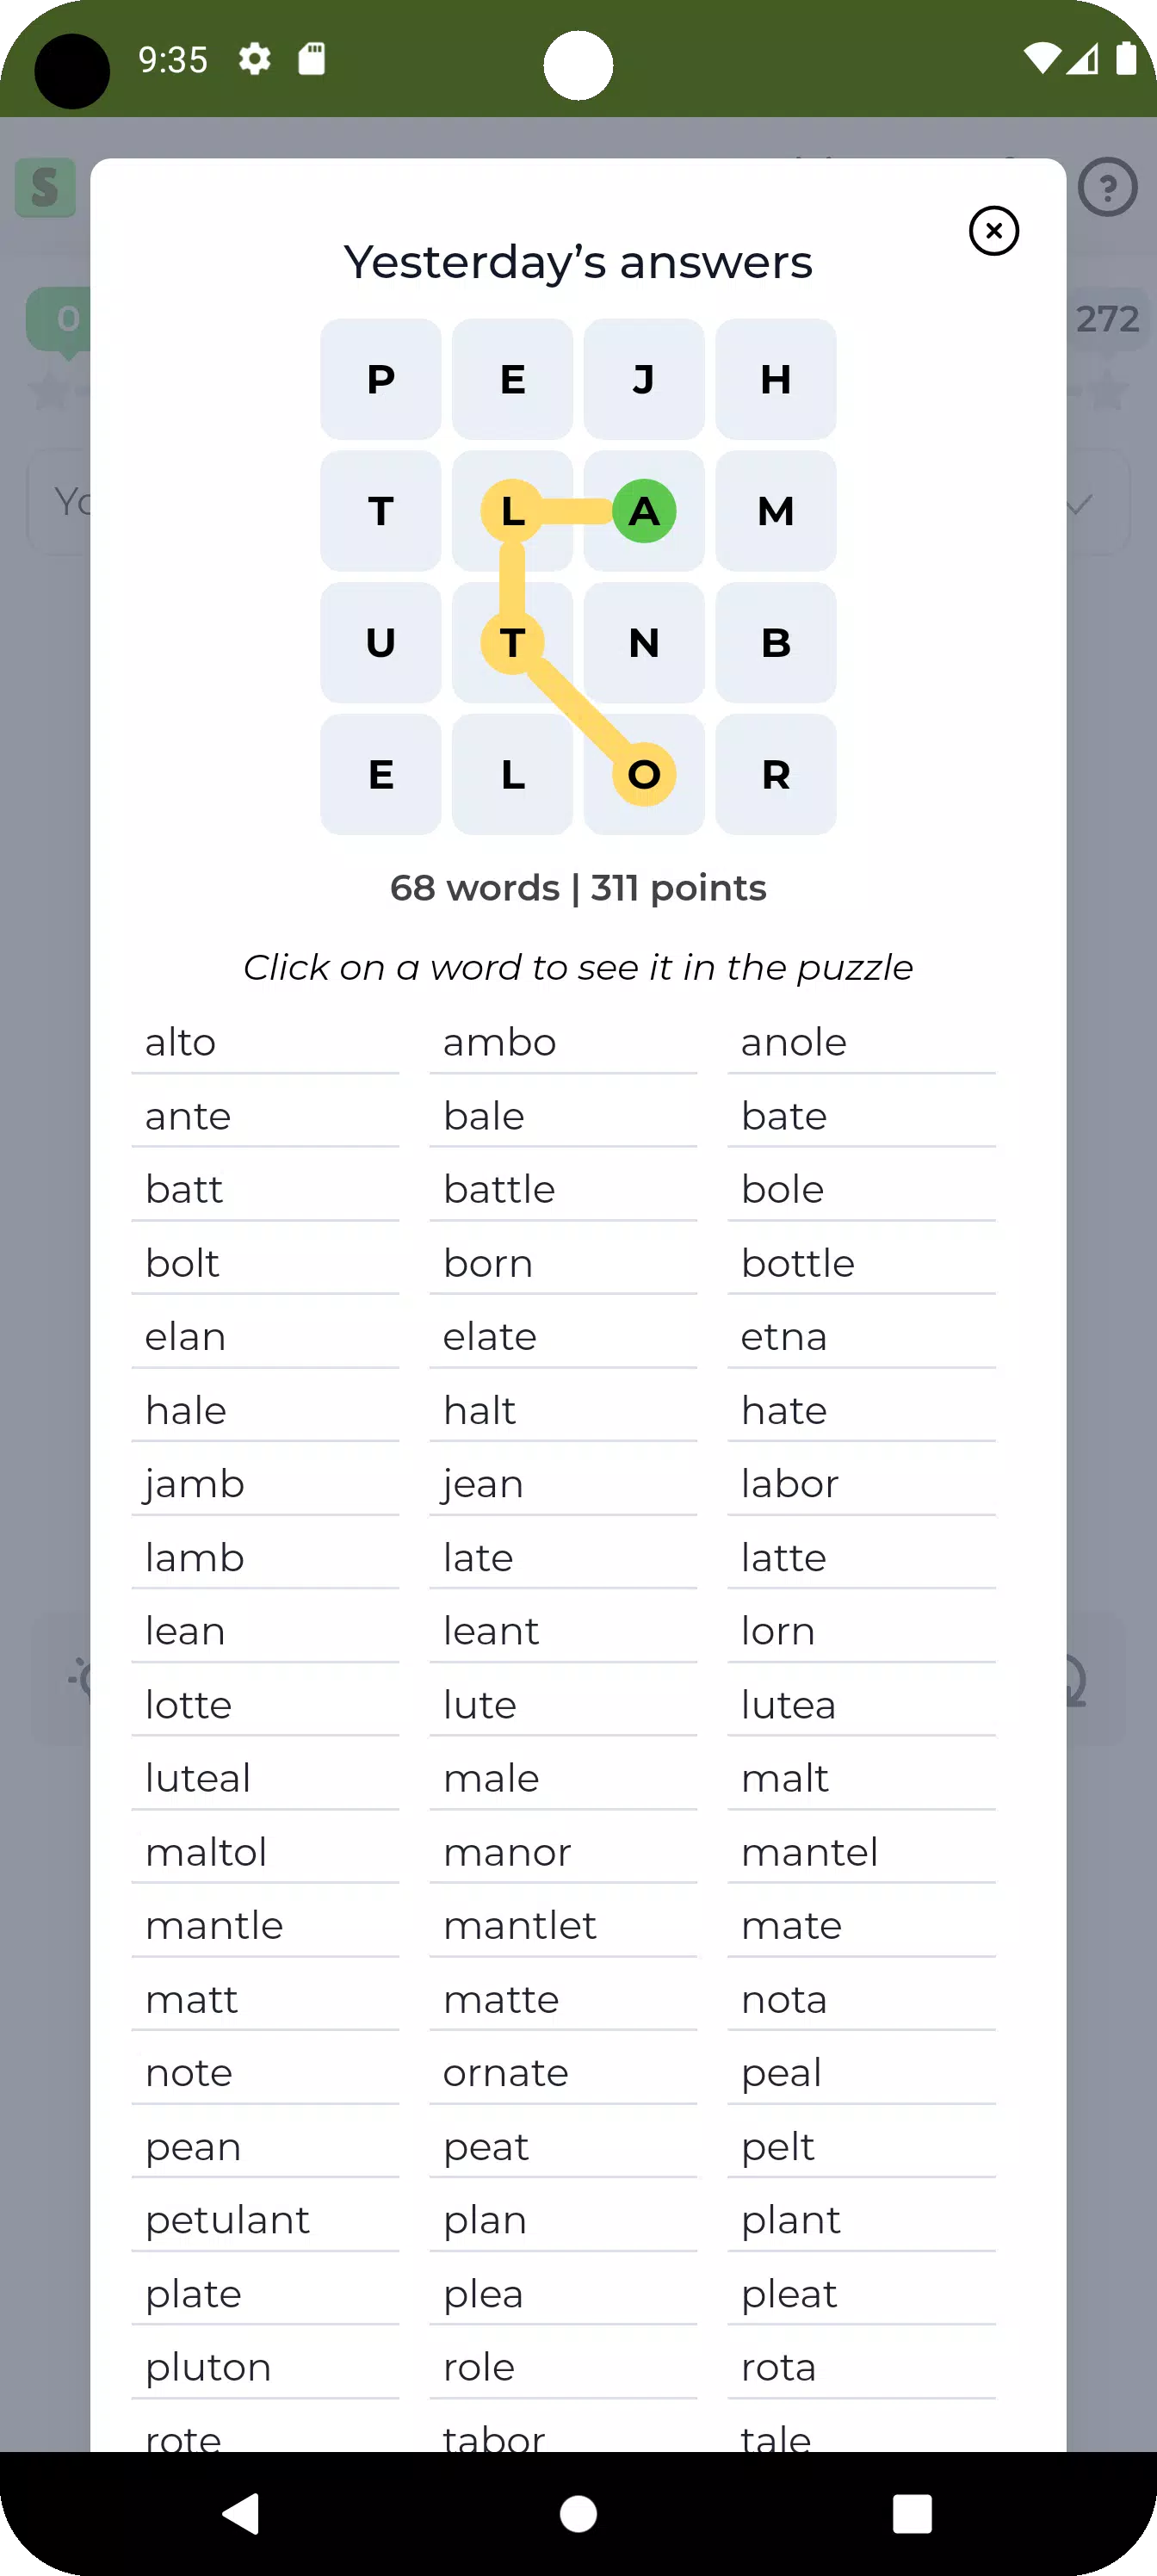This screenshot has width=1157, height=2576.
Task: Open the settings gear in the status bar
Action: [255, 59]
